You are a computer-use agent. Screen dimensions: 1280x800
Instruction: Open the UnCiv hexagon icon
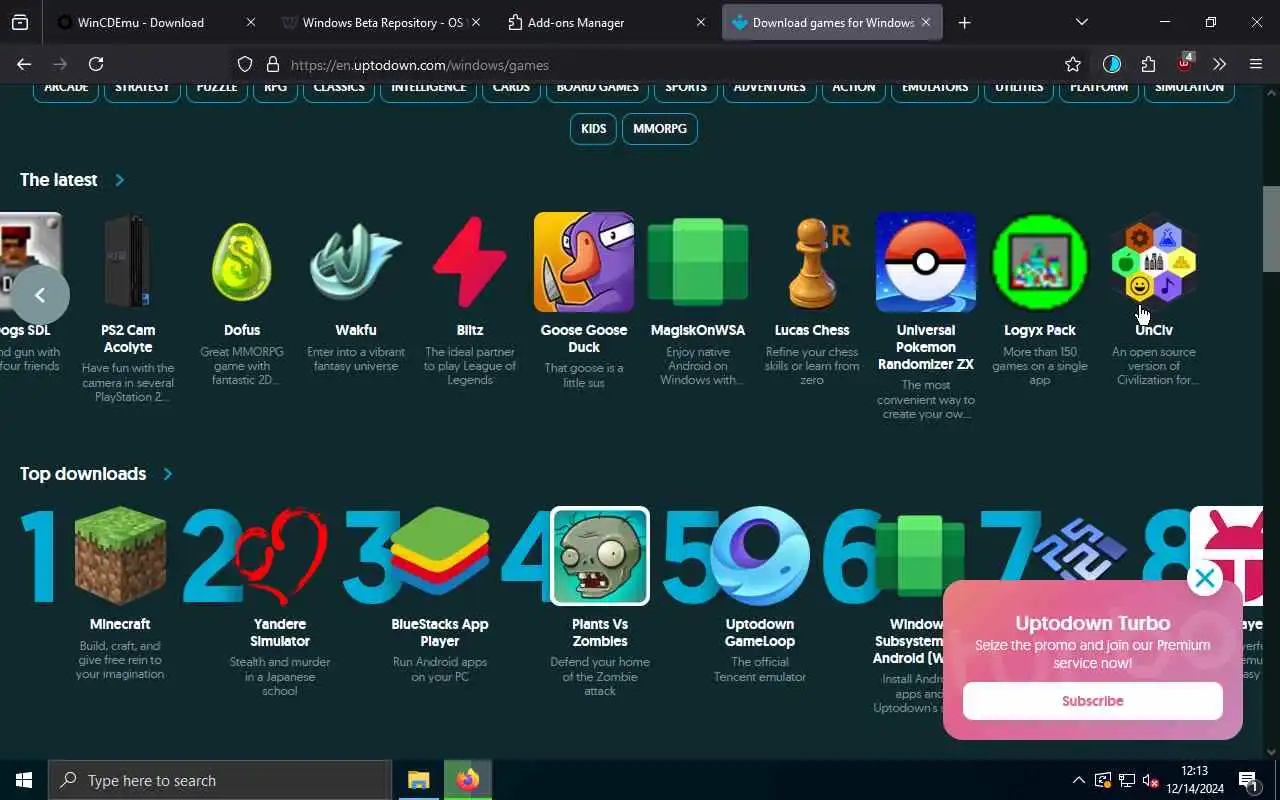tap(1154, 262)
